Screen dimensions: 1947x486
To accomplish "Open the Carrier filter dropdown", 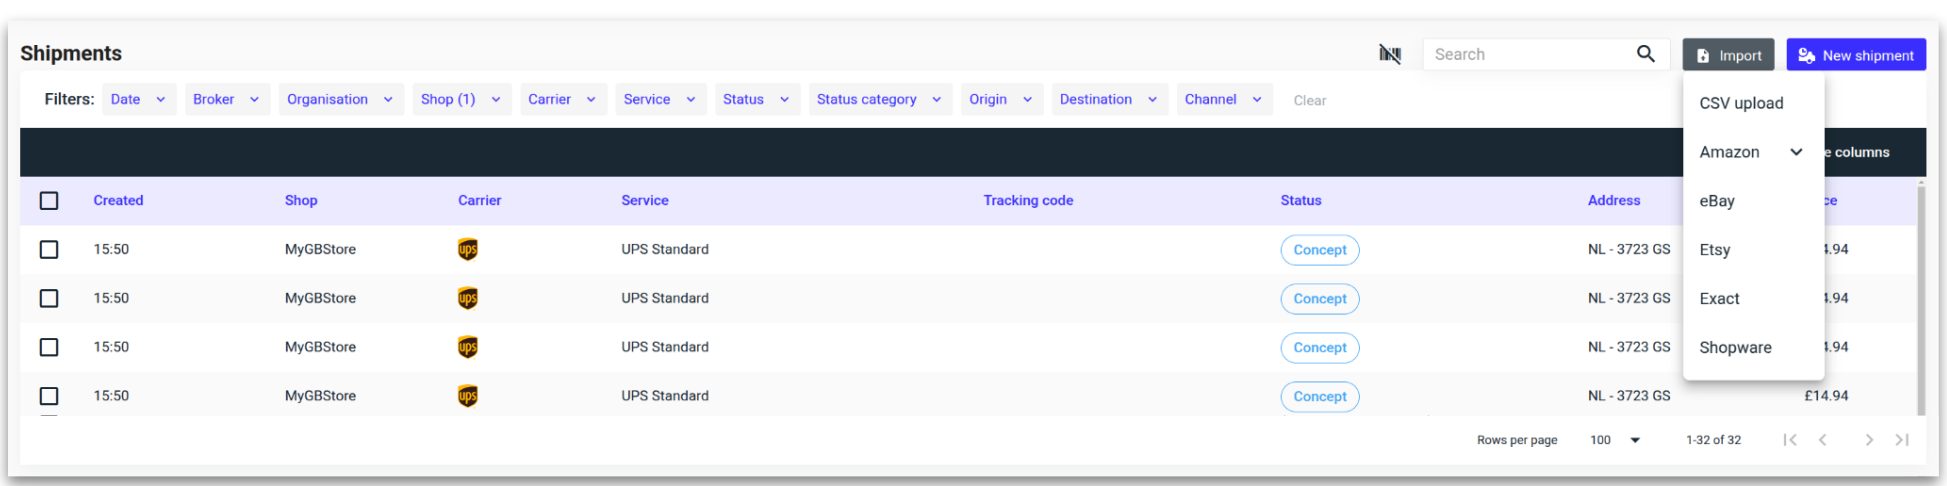I will tap(562, 100).
